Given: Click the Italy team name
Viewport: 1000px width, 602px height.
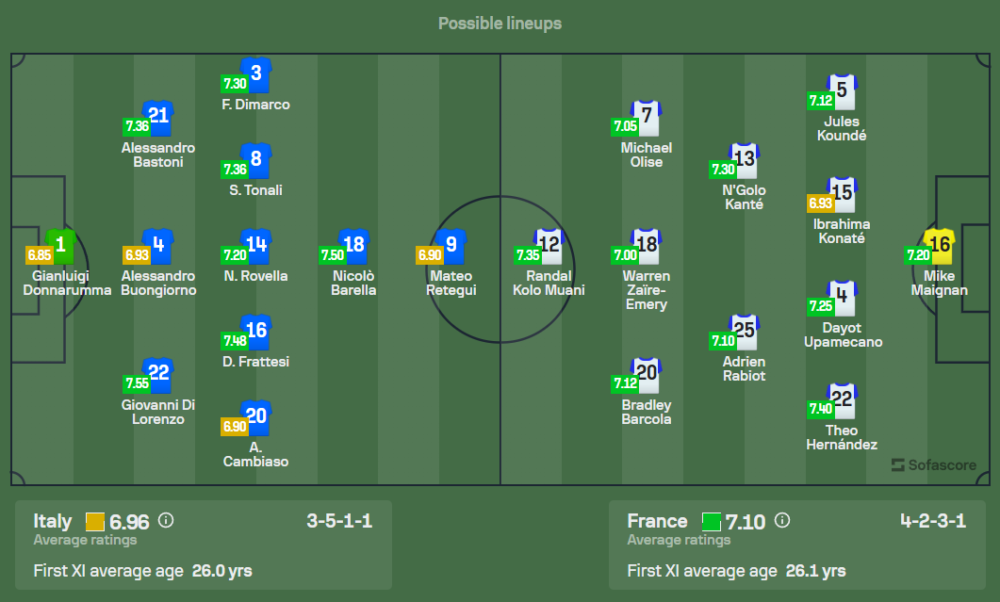Looking at the screenshot, I should (x=53, y=521).
